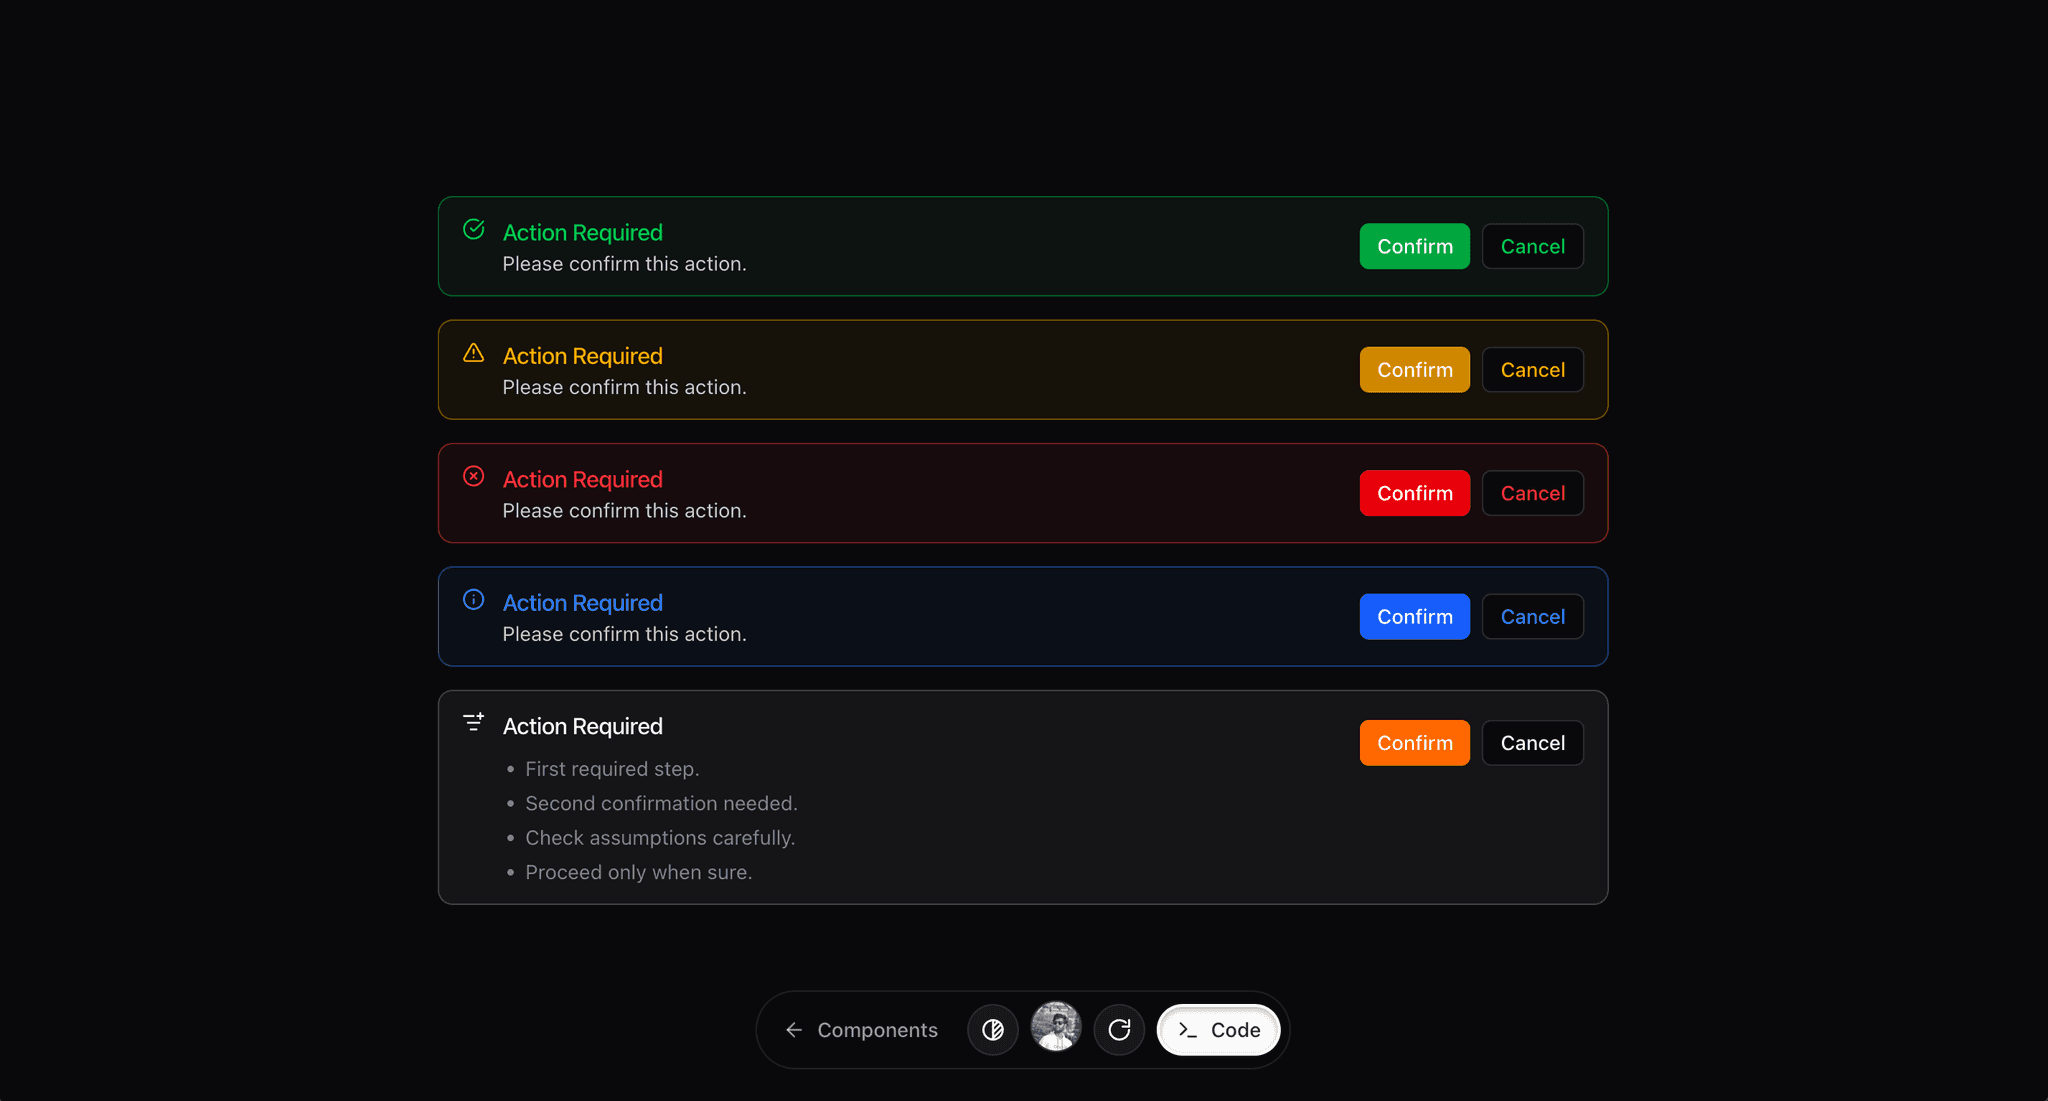The width and height of the screenshot is (2048, 1101).
Task: Open the Code view button
Action: [1219, 1030]
